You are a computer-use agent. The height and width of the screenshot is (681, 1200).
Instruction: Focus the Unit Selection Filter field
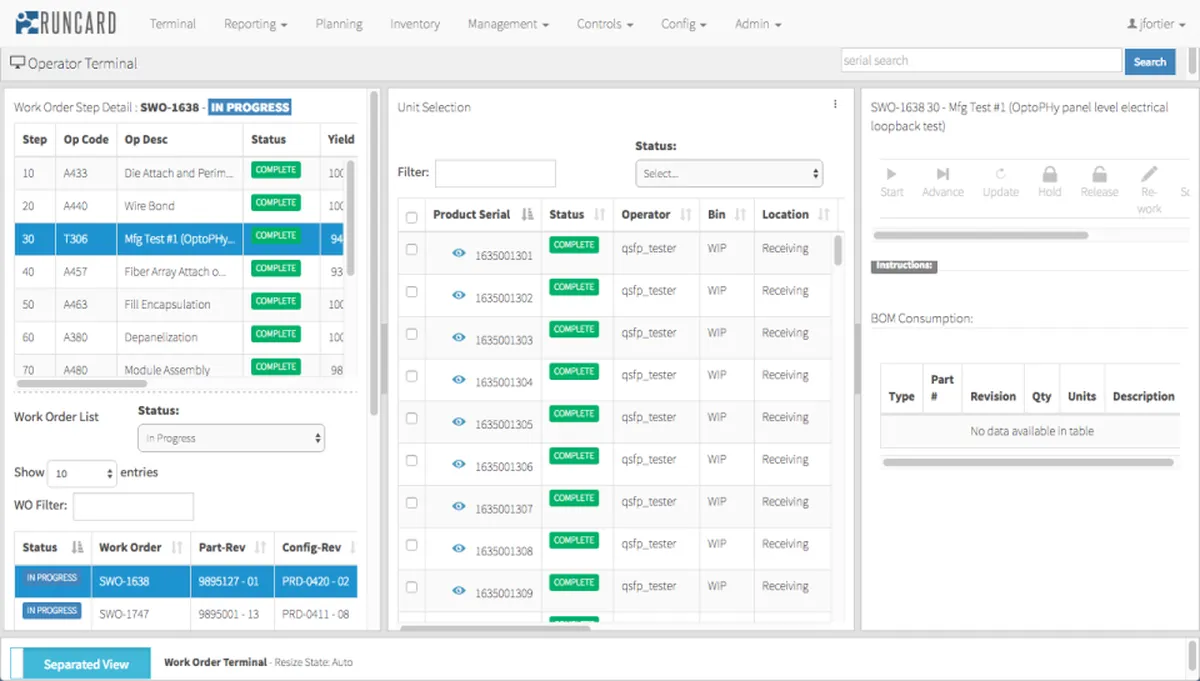point(495,173)
